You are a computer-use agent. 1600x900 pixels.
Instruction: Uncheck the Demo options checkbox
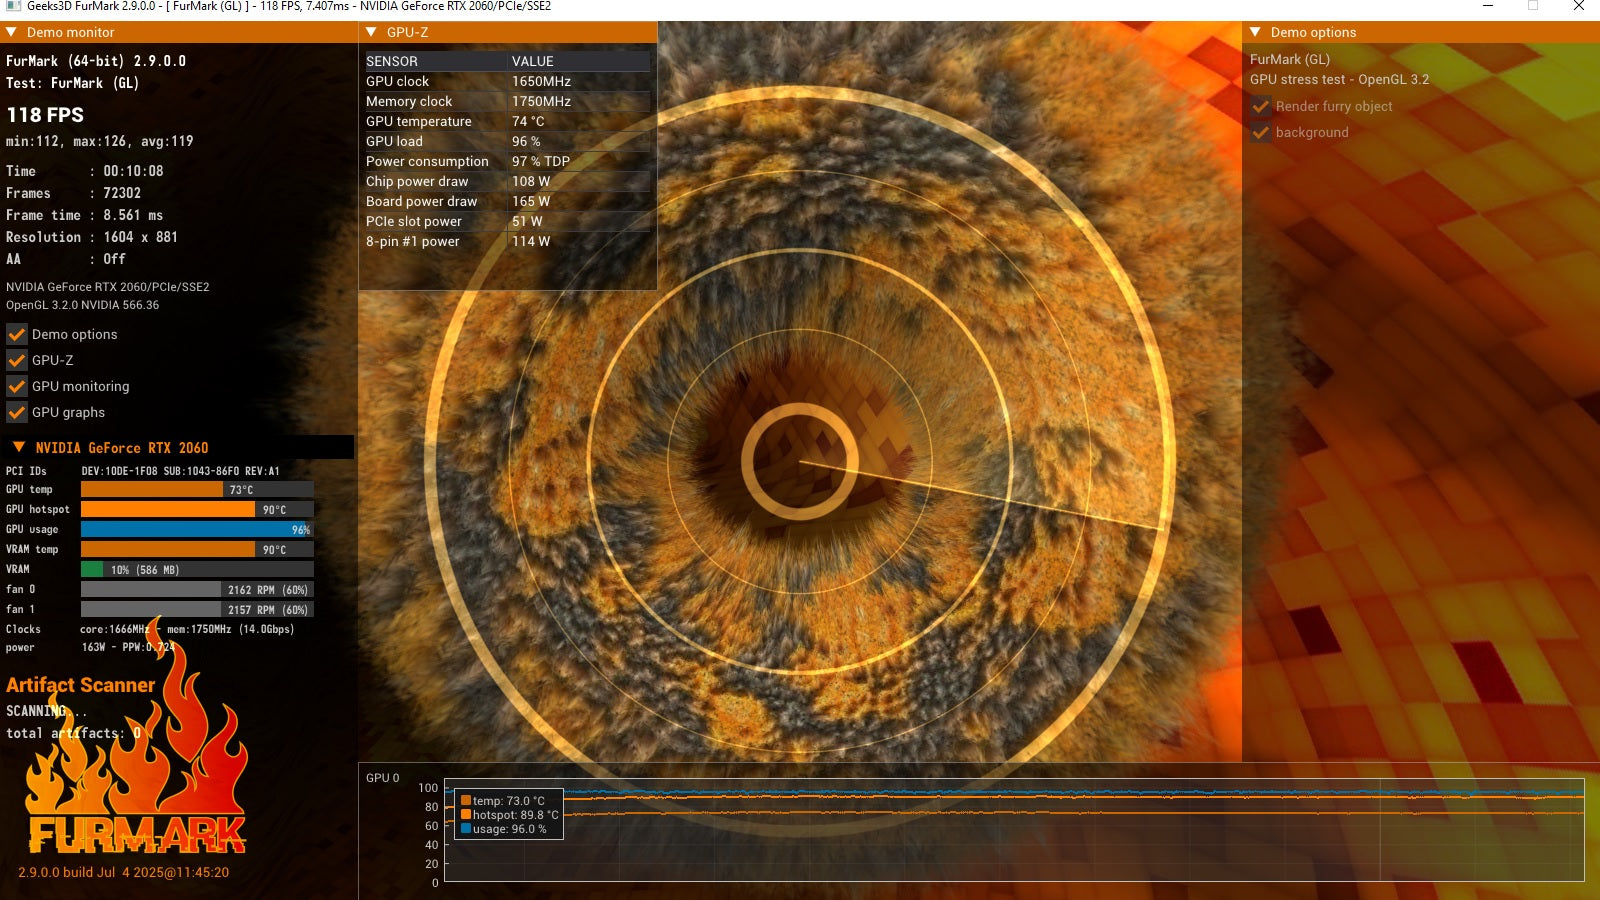coord(17,334)
